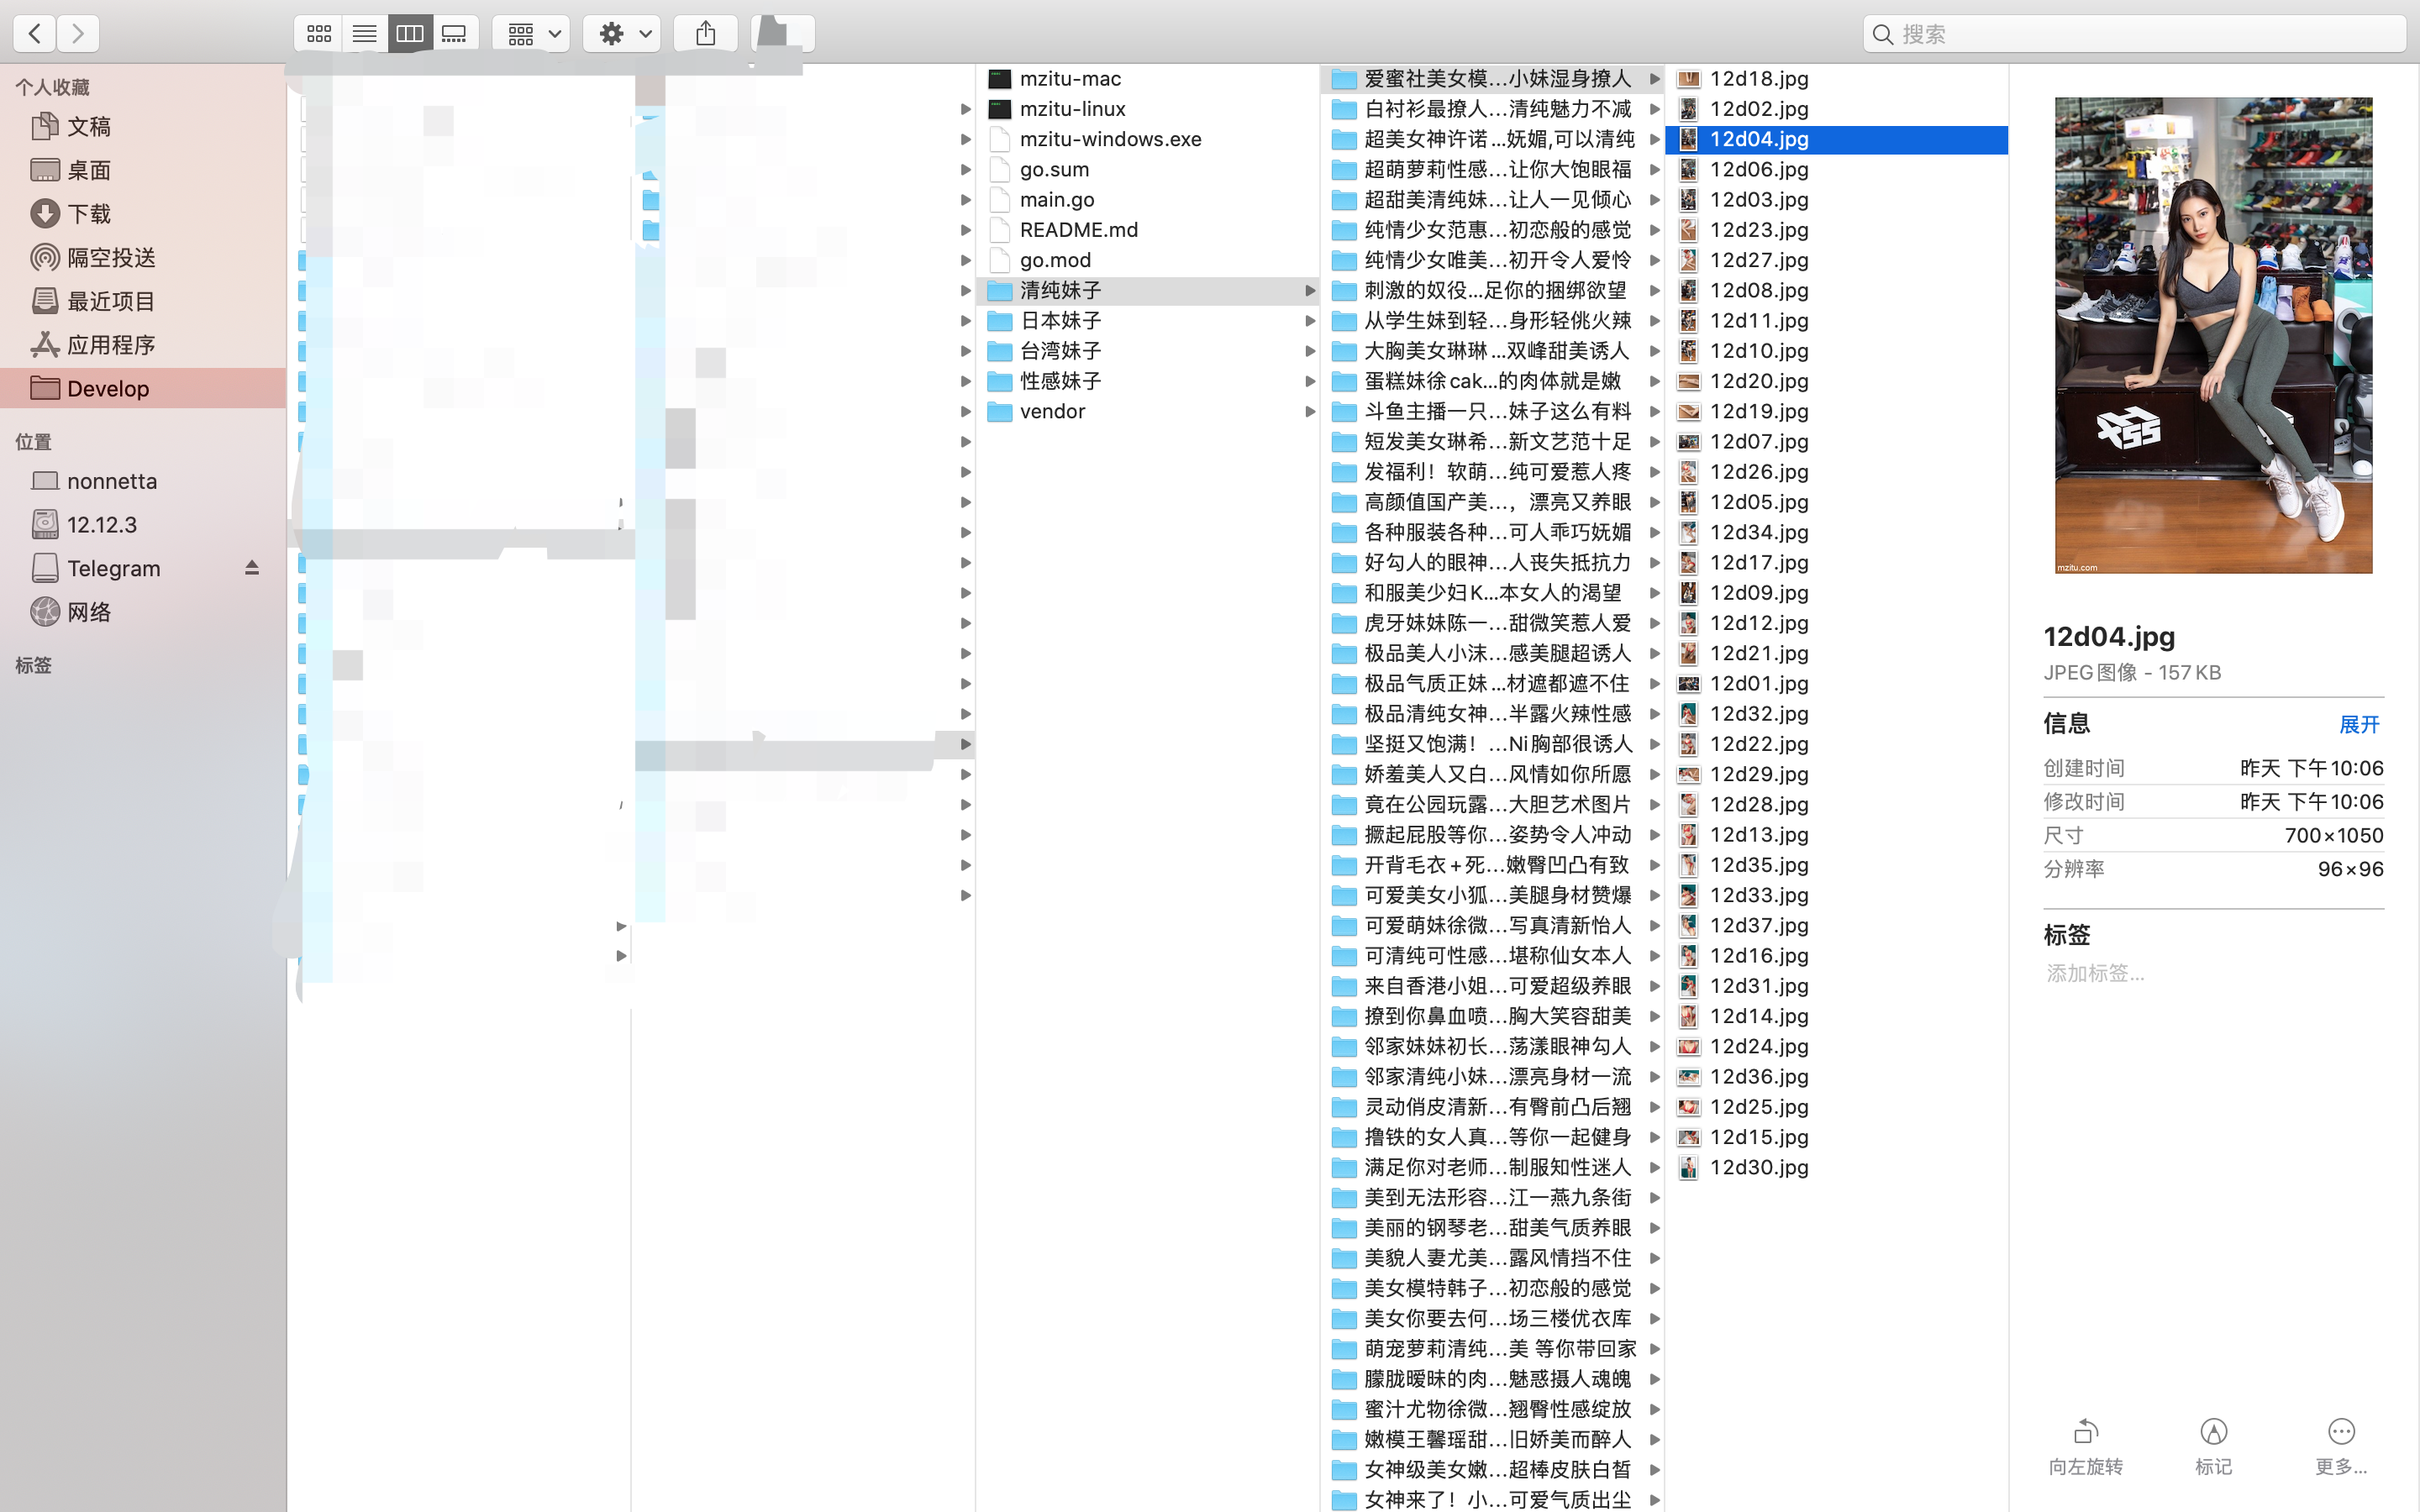
Task: Open 文稿 in the sidebar
Action: [143, 126]
